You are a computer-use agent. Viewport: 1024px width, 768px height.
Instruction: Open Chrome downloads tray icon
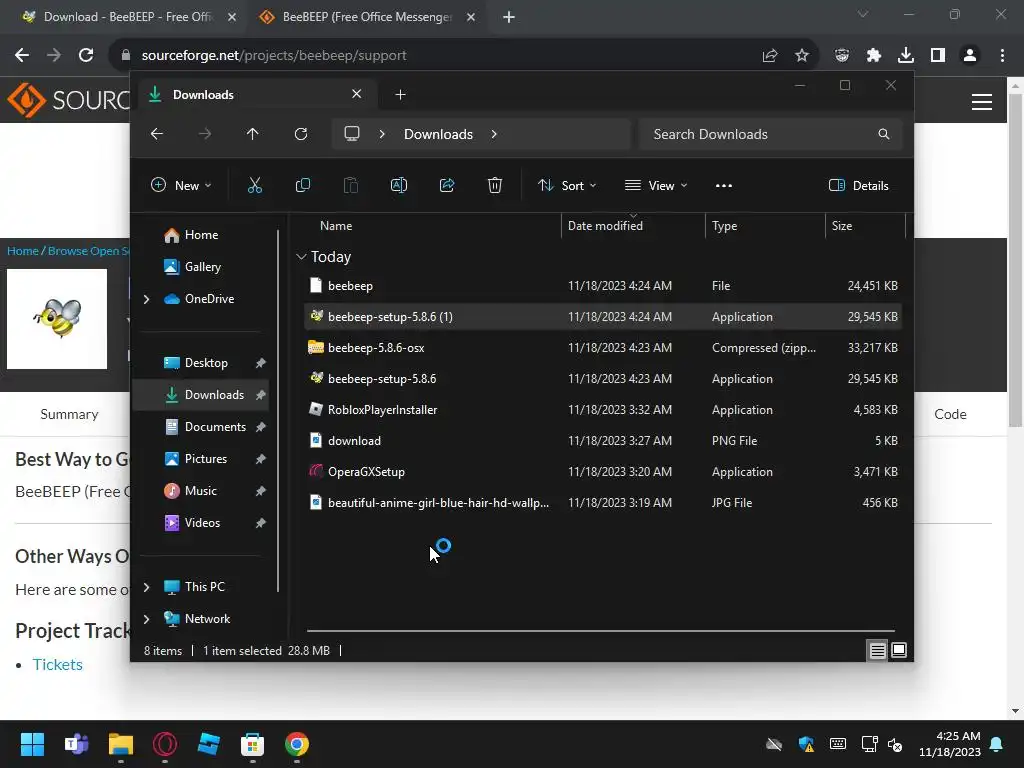(906, 56)
